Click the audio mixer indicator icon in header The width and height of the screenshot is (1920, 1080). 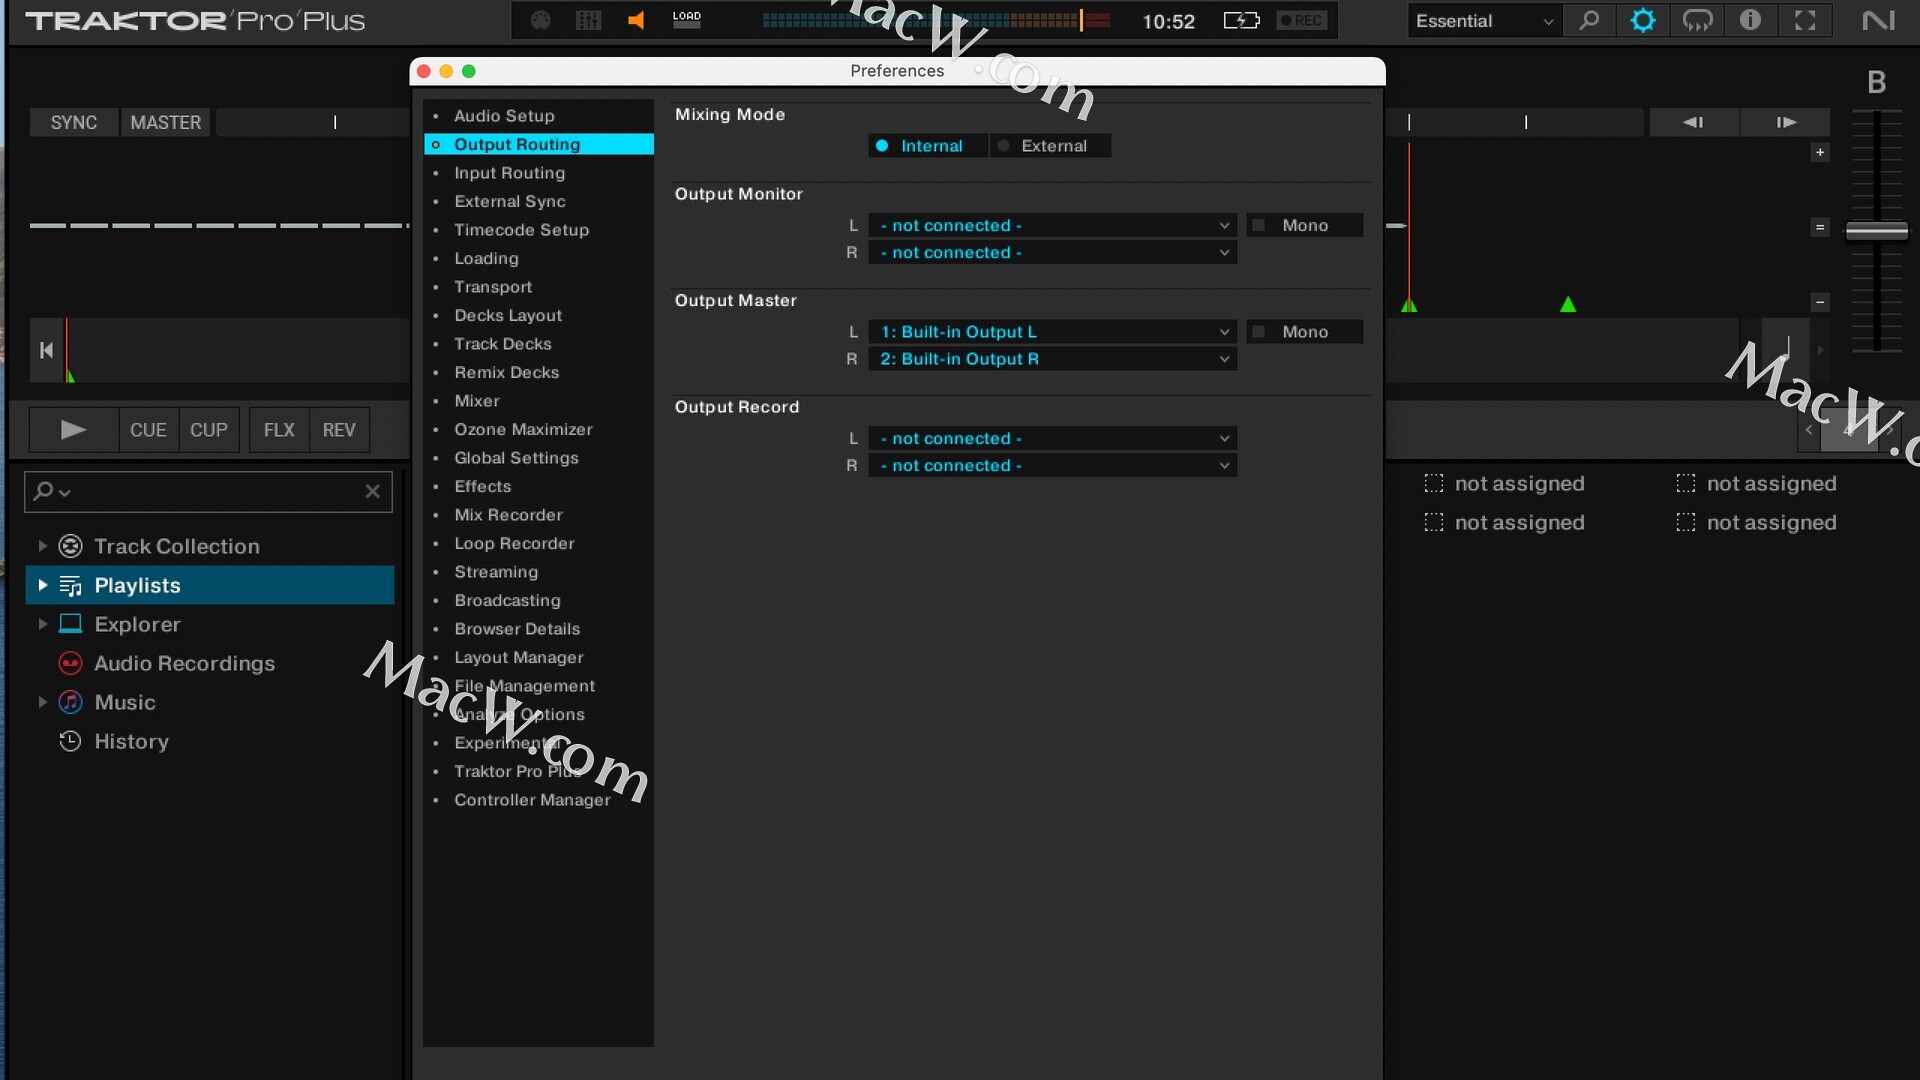pos(589,20)
